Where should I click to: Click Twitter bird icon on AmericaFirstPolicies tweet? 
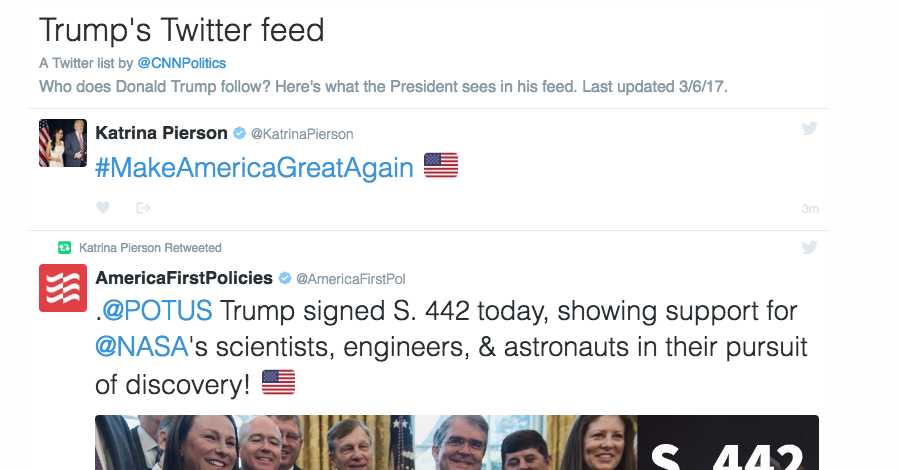pos(810,247)
